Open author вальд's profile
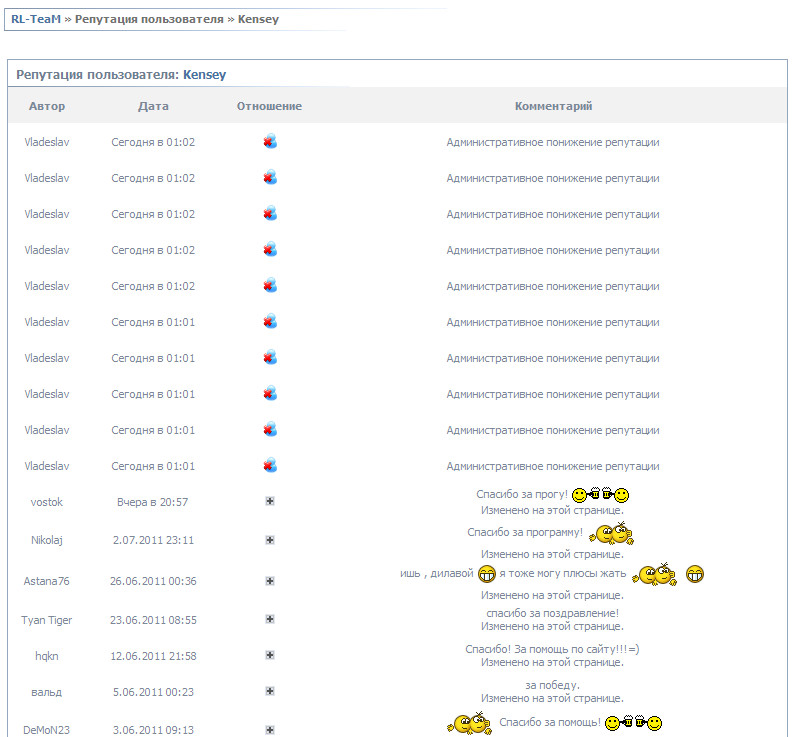The width and height of the screenshot is (794, 737). tap(47, 692)
